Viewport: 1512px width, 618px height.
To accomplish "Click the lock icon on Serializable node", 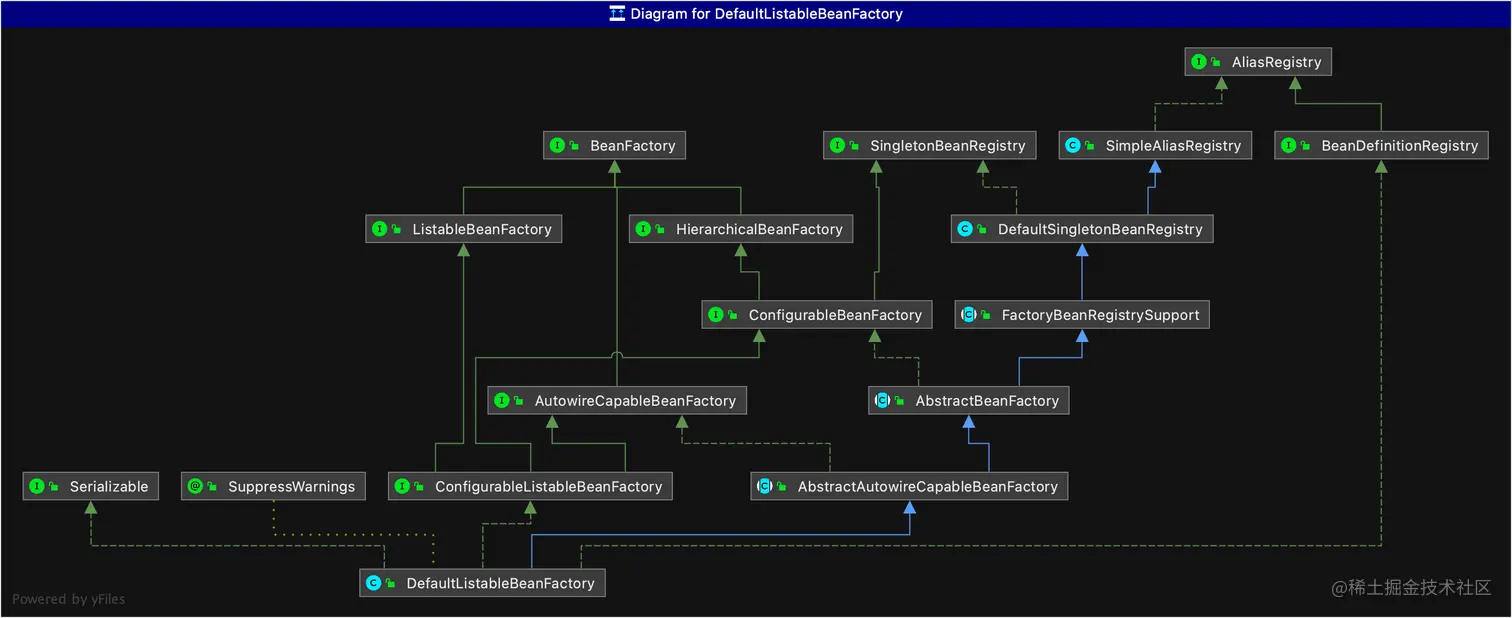I will click(54, 487).
